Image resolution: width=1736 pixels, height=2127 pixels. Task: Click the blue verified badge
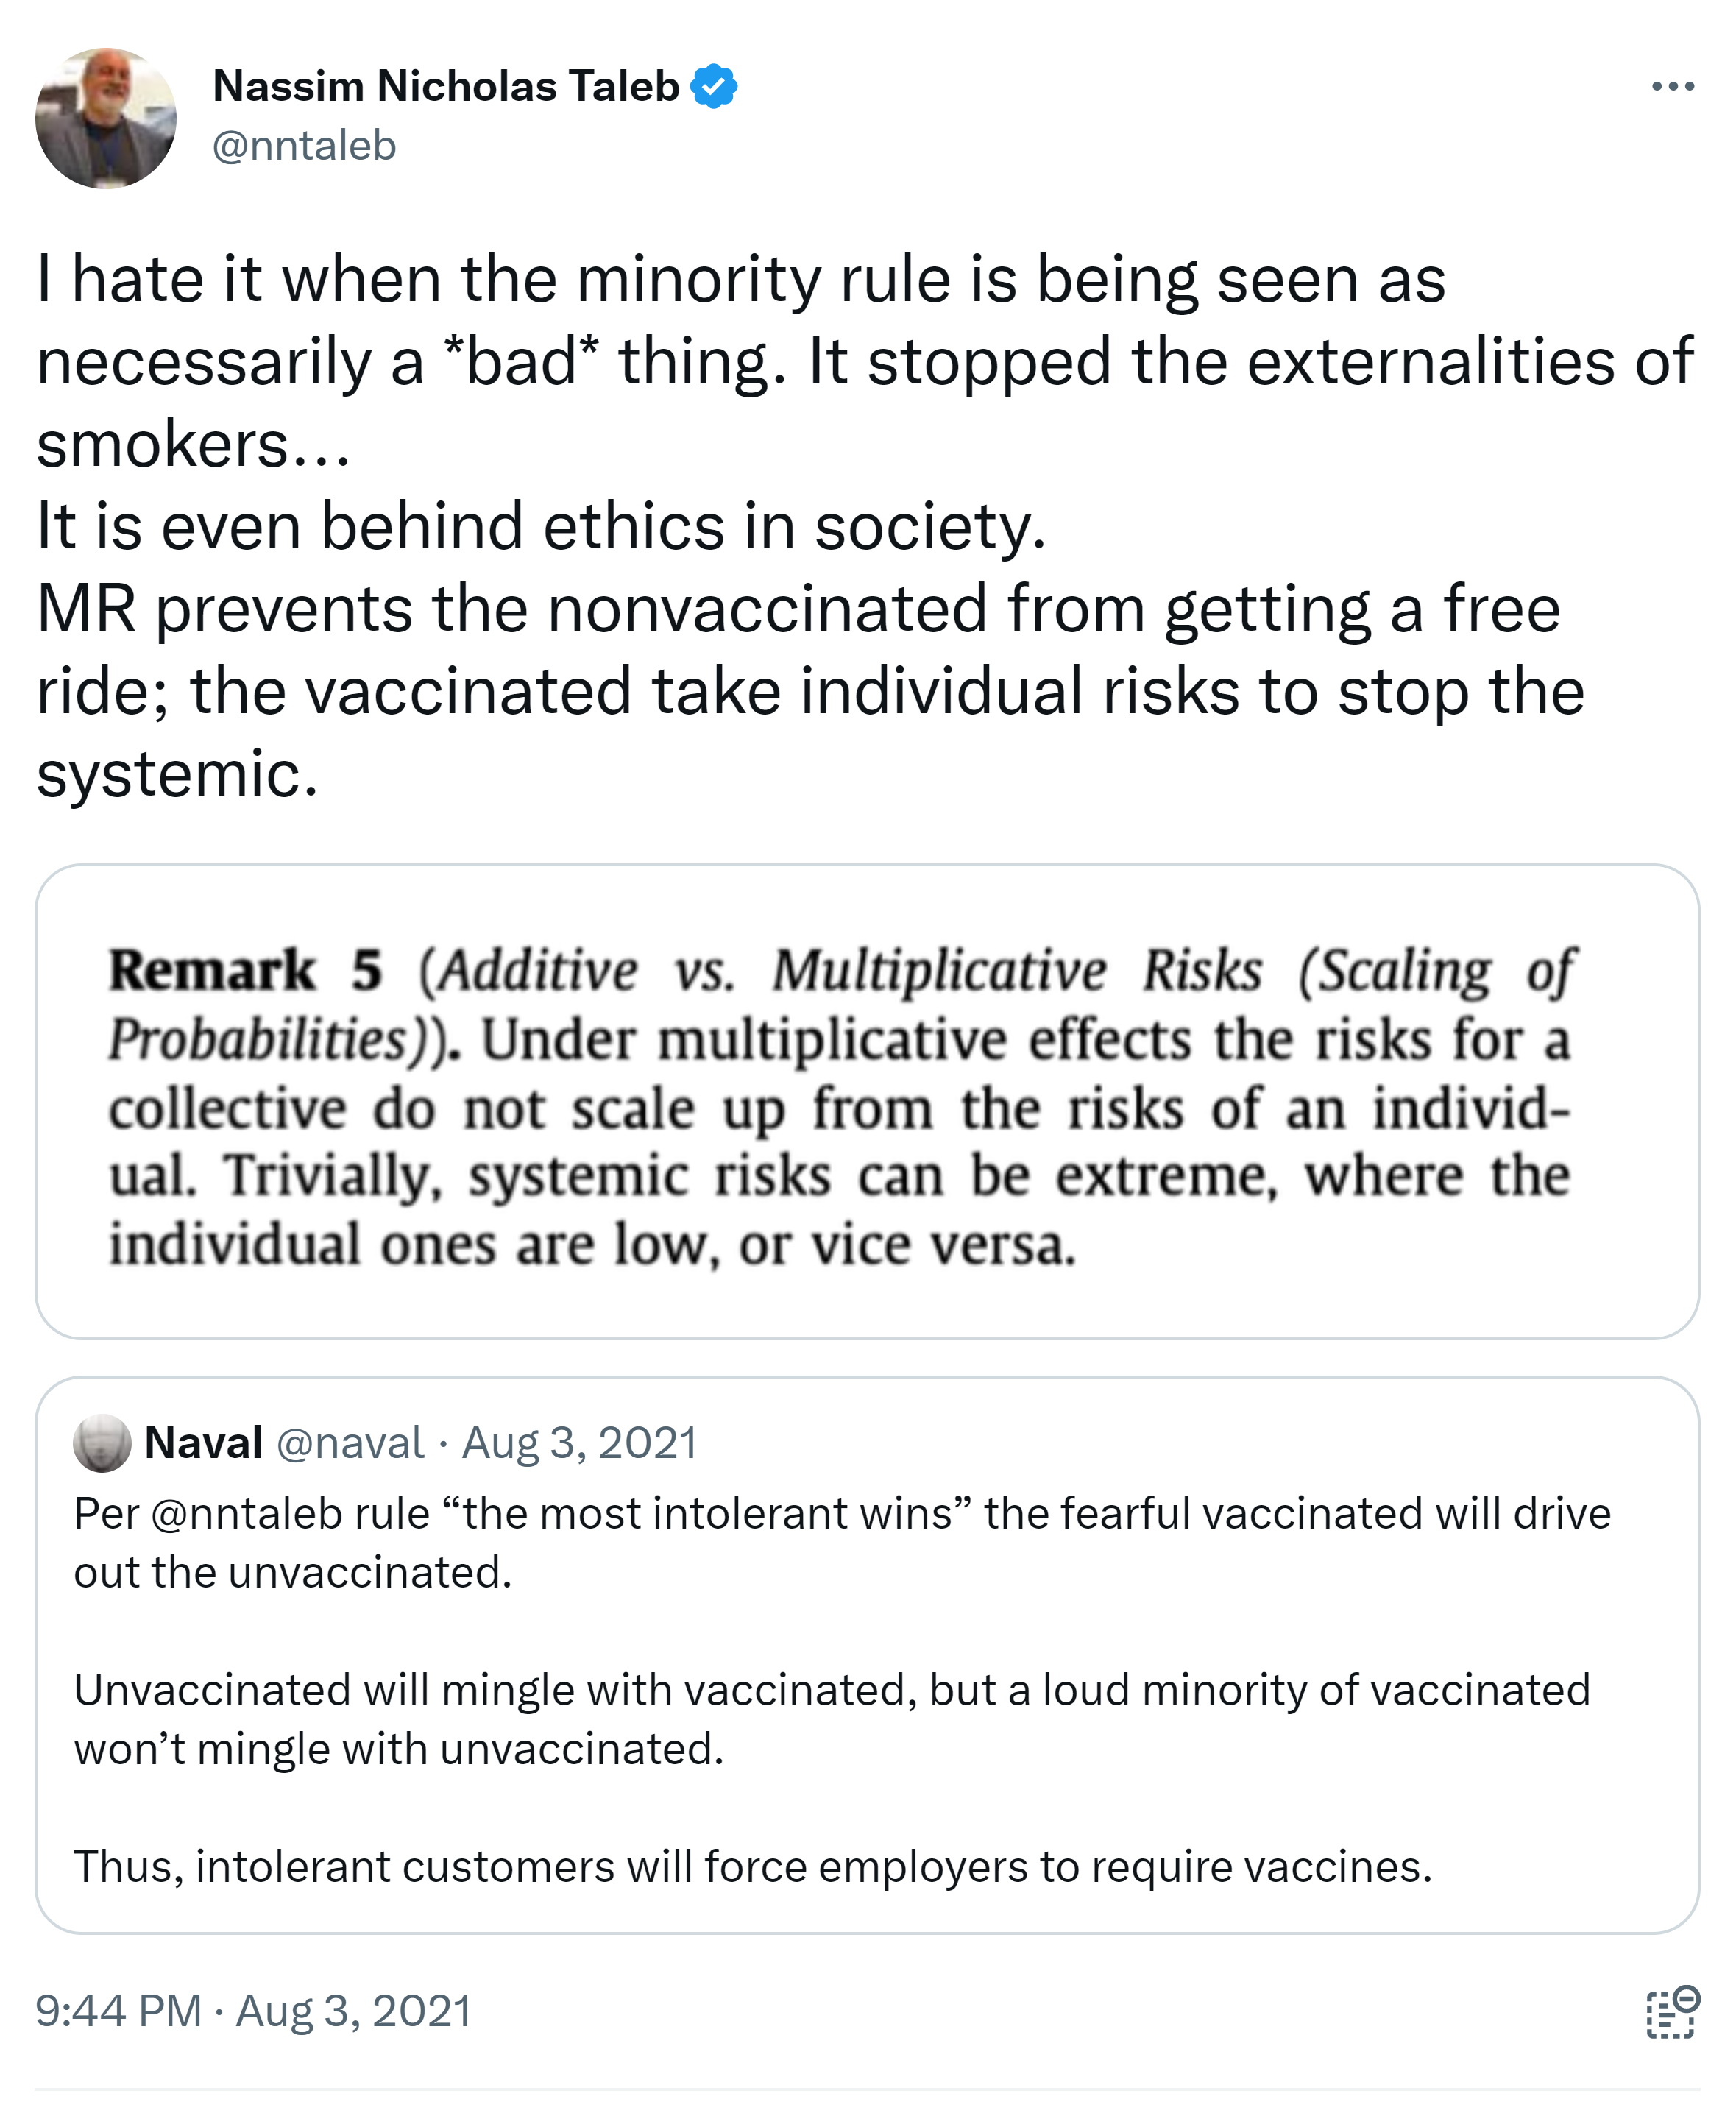[714, 87]
